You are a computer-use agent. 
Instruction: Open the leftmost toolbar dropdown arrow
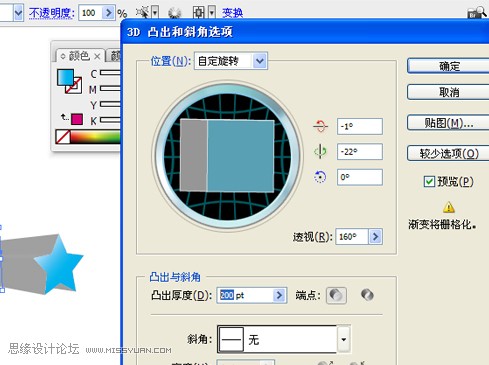[18, 13]
